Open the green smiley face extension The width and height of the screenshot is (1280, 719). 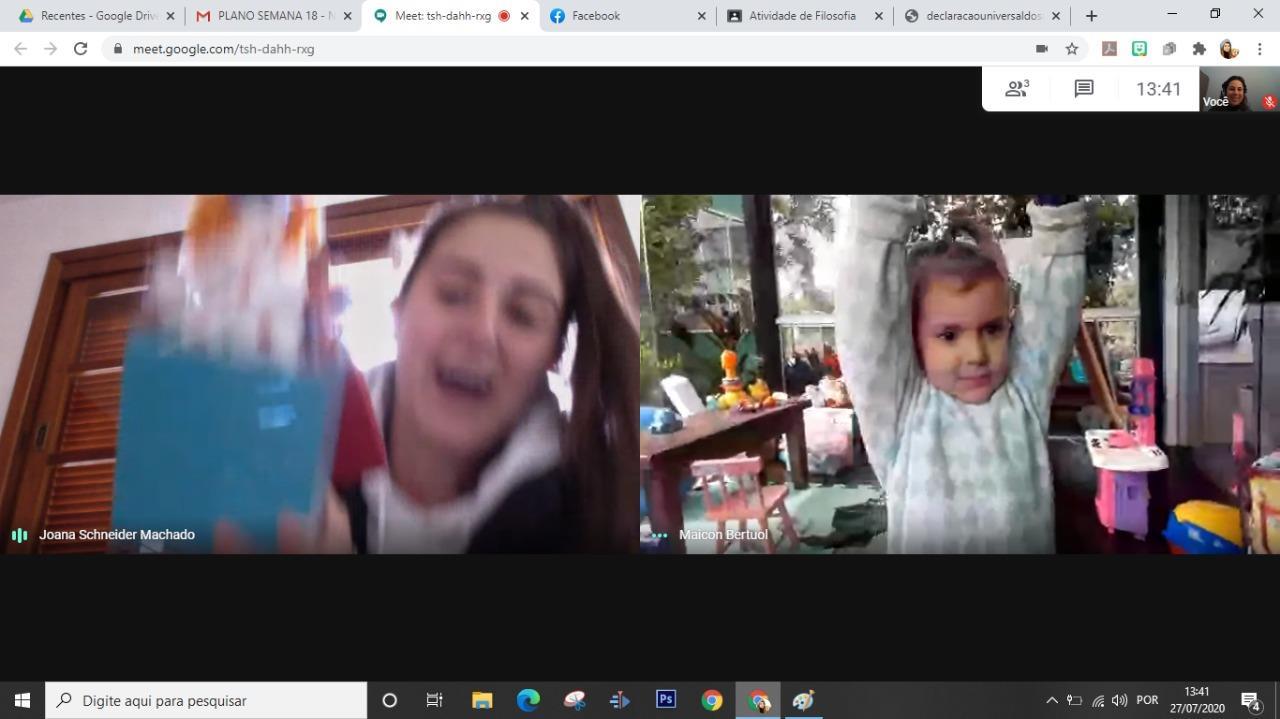(x=1139, y=49)
